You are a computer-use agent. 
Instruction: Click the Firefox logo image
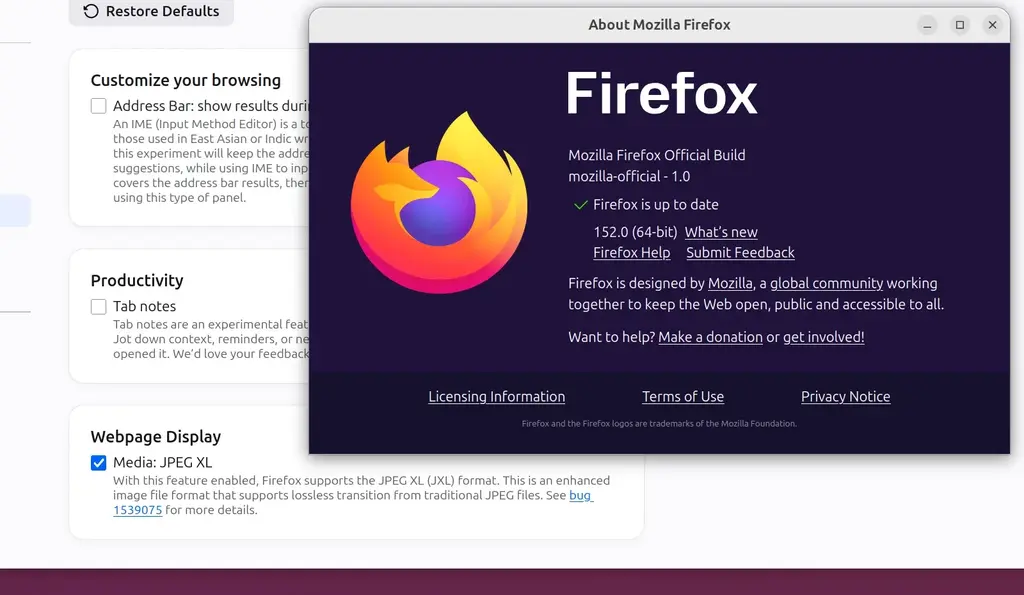click(x=439, y=202)
